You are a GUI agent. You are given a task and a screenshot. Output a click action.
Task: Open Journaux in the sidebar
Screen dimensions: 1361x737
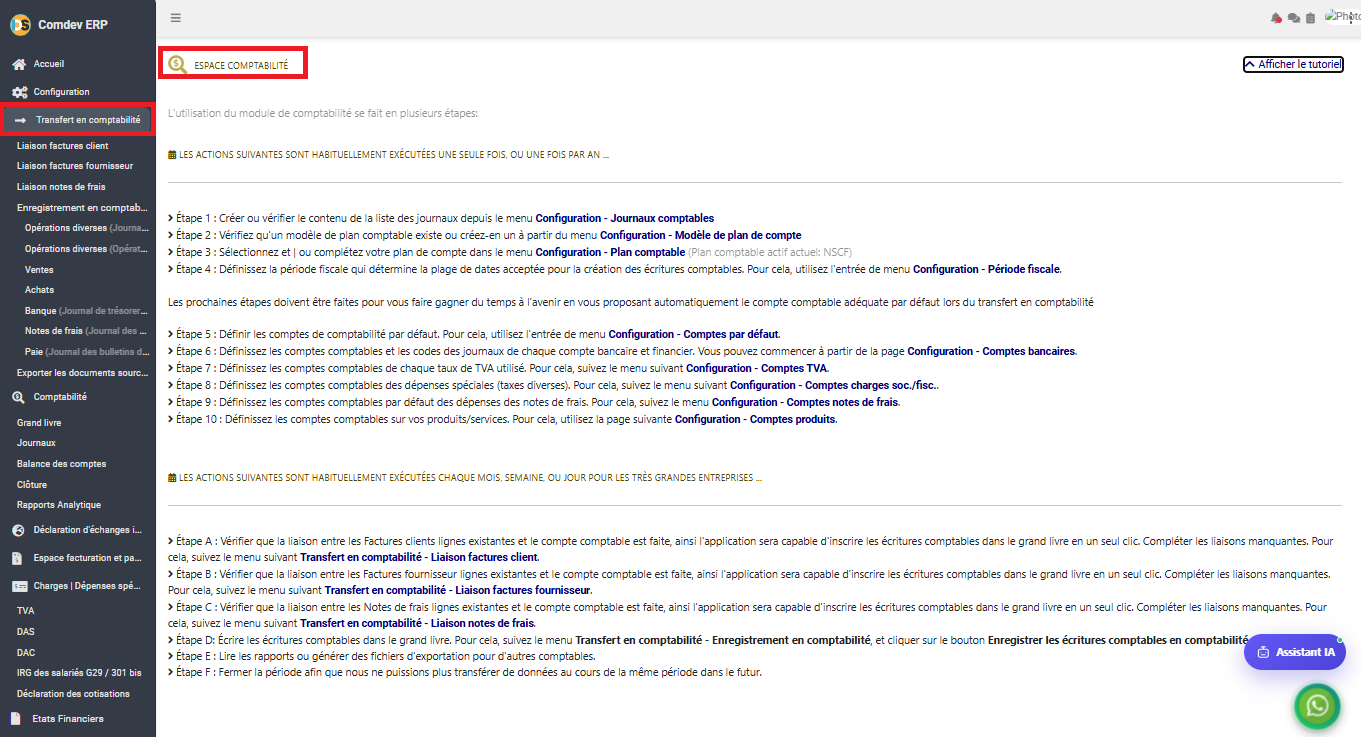coord(36,443)
